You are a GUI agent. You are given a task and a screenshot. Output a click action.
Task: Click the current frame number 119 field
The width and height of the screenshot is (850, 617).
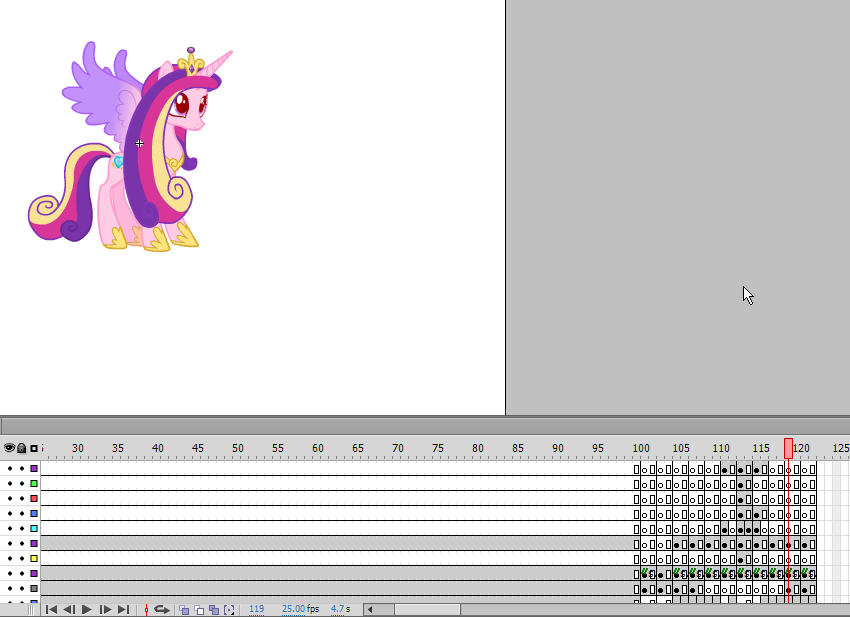pos(256,609)
